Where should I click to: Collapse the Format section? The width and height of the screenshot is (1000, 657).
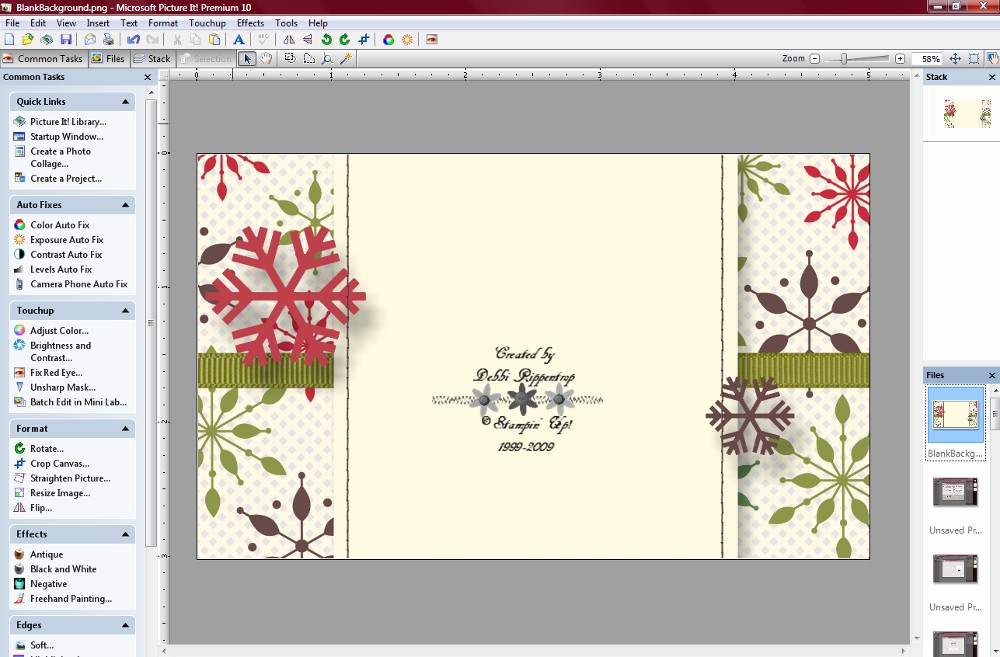tap(125, 429)
